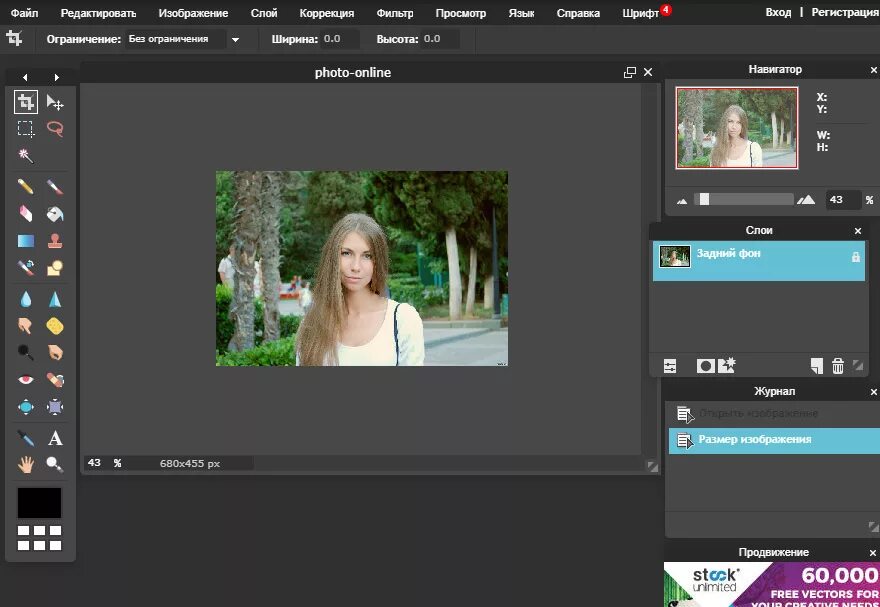This screenshot has height=607, width=880.
Task: Open layer settings sliders icon
Action: (x=670, y=366)
